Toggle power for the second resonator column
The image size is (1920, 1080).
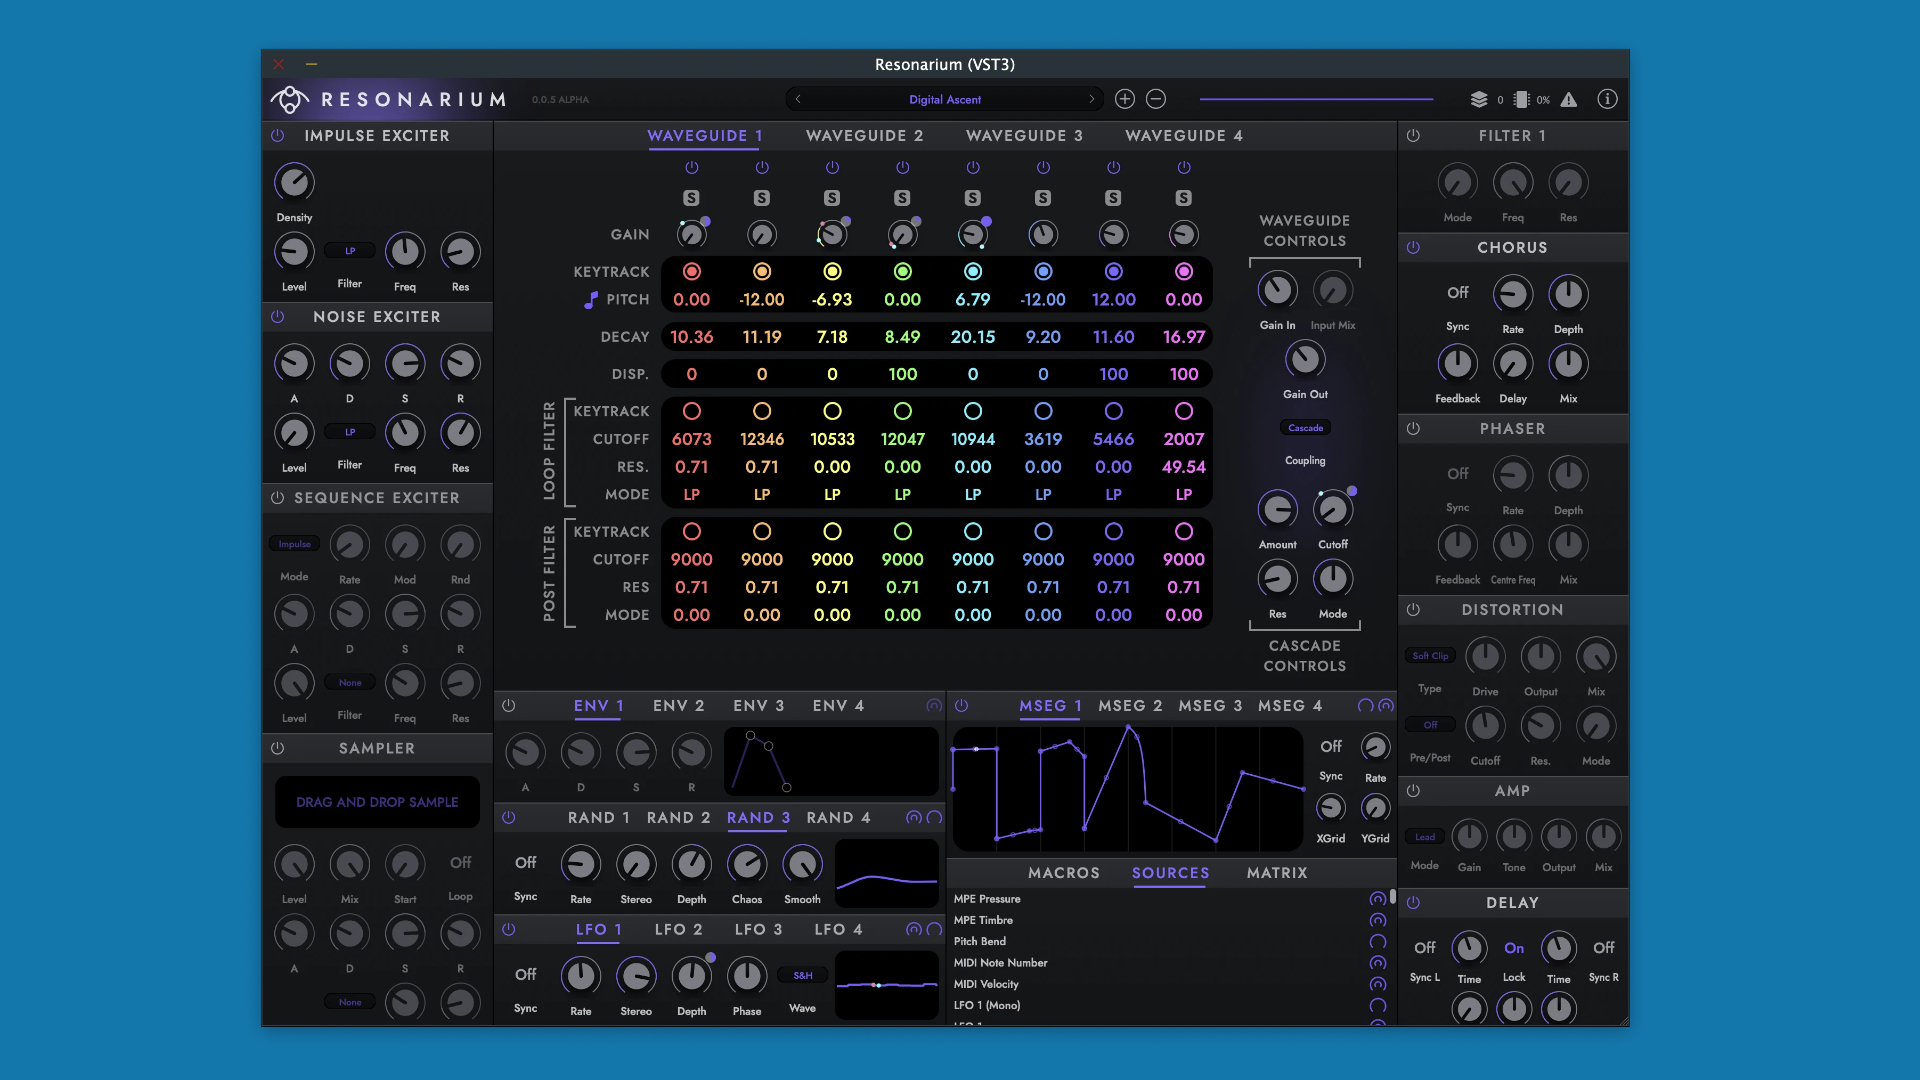[762, 168]
